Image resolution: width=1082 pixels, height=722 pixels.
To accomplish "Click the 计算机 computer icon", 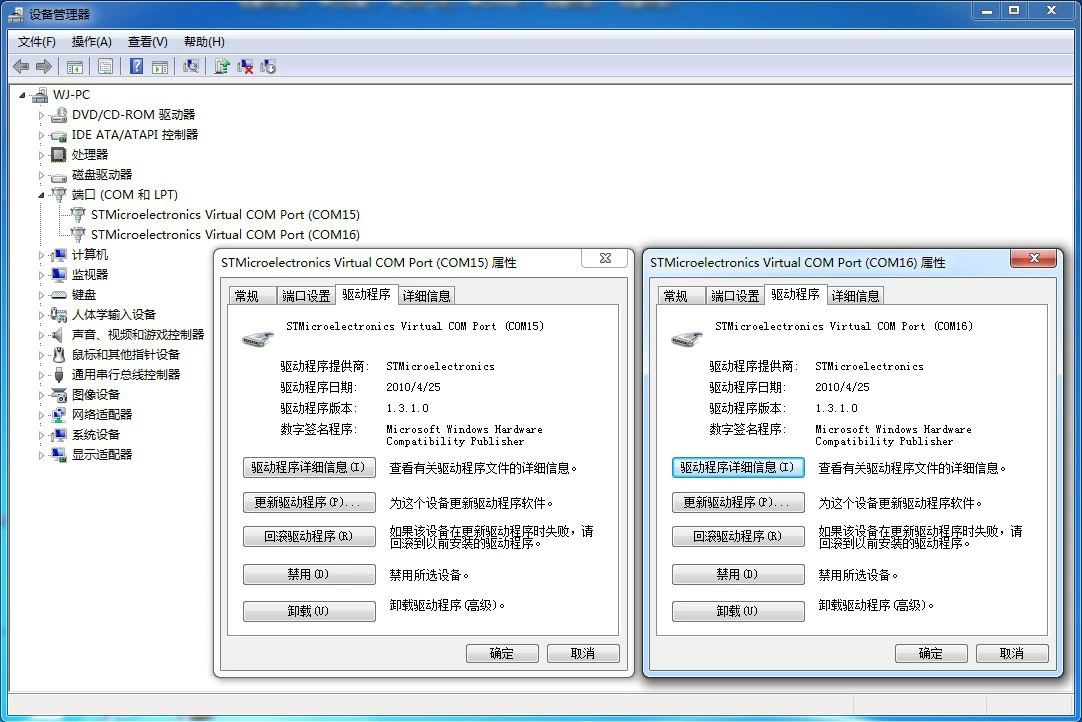I will pyautogui.click(x=59, y=255).
